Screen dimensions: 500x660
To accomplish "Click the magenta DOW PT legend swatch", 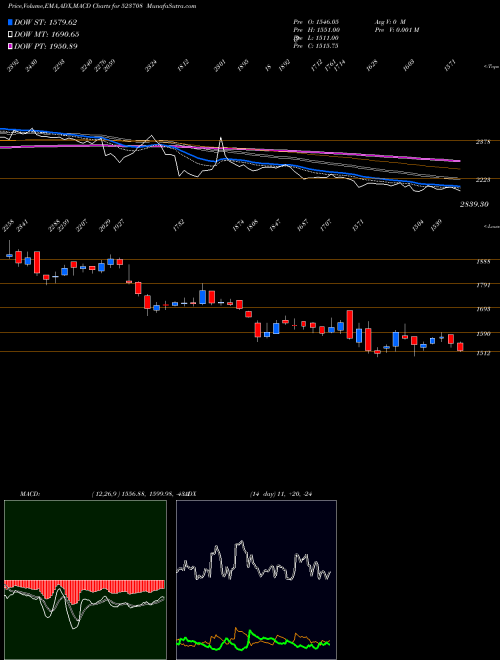I will pyautogui.click(x=10, y=46).
